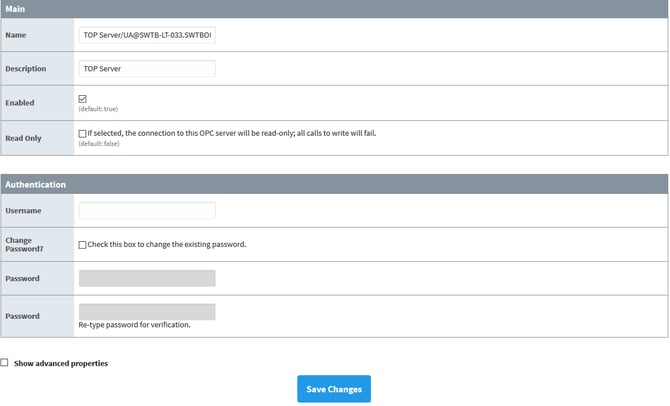
Task: Click the re-type password verification field
Action: click(147, 311)
